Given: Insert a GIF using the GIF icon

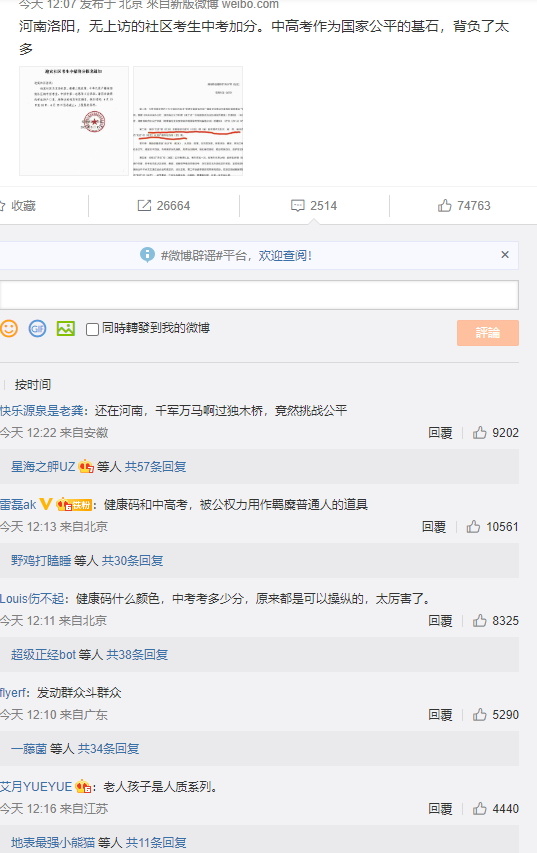Looking at the screenshot, I should [x=37, y=329].
